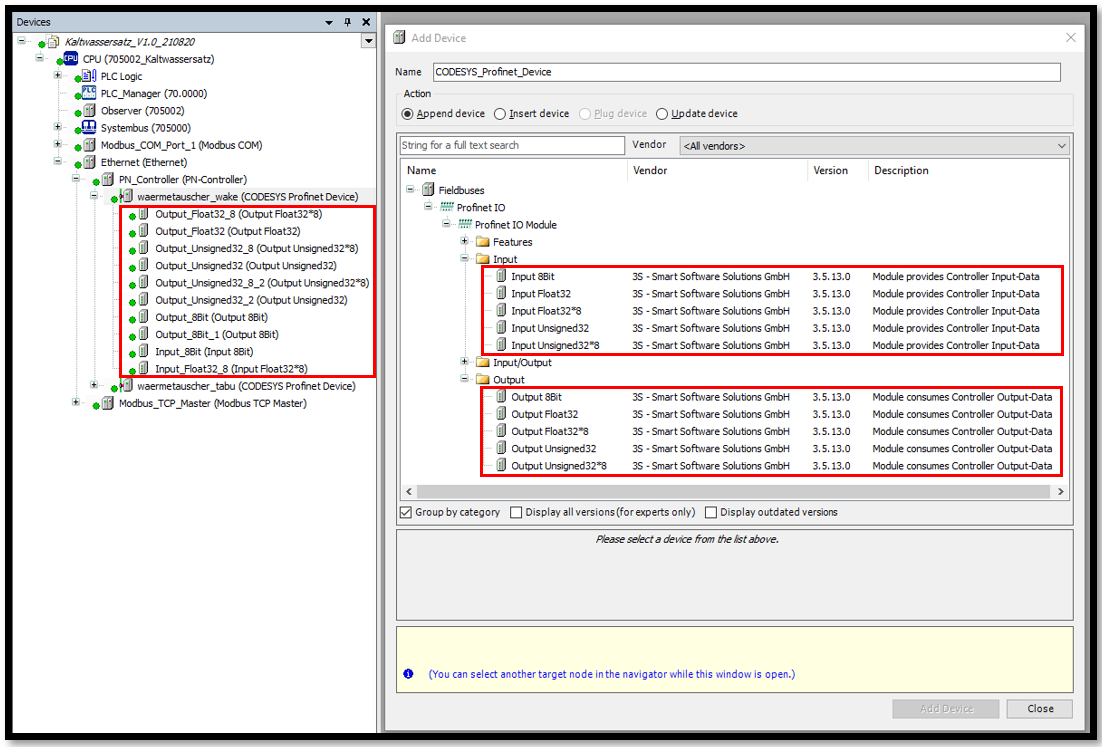Click the PLC Logic icon

[x=89, y=76]
